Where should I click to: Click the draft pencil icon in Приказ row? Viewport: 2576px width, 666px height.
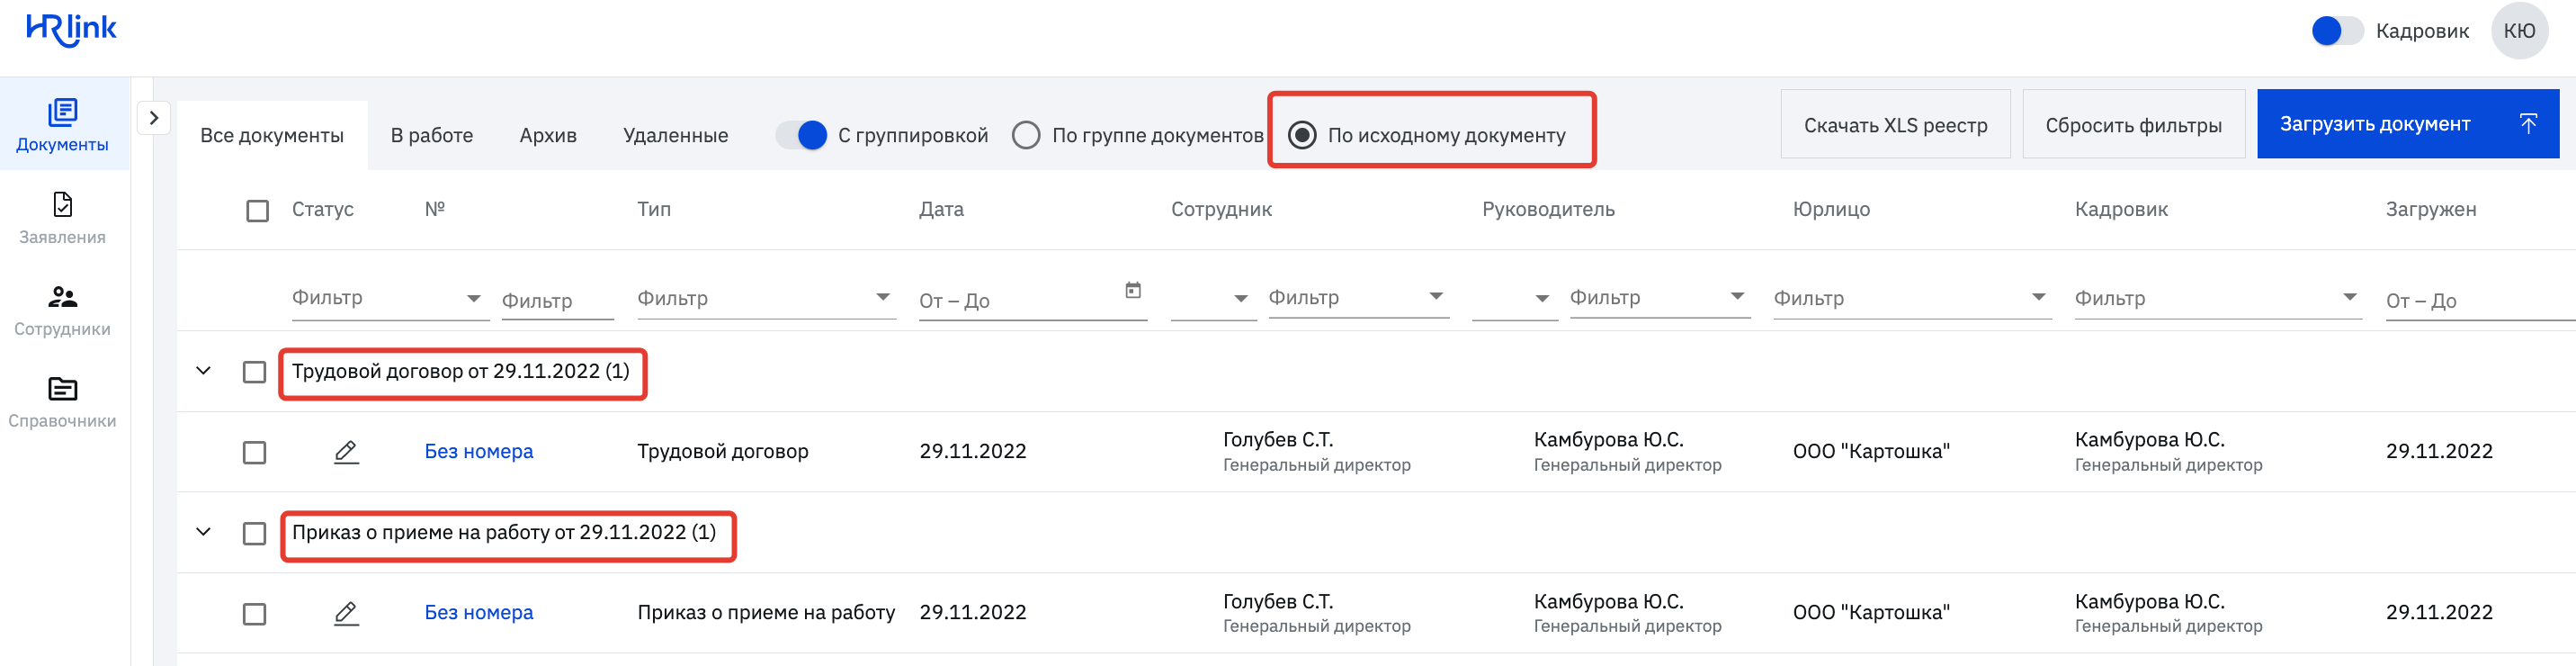pyautogui.click(x=346, y=613)
